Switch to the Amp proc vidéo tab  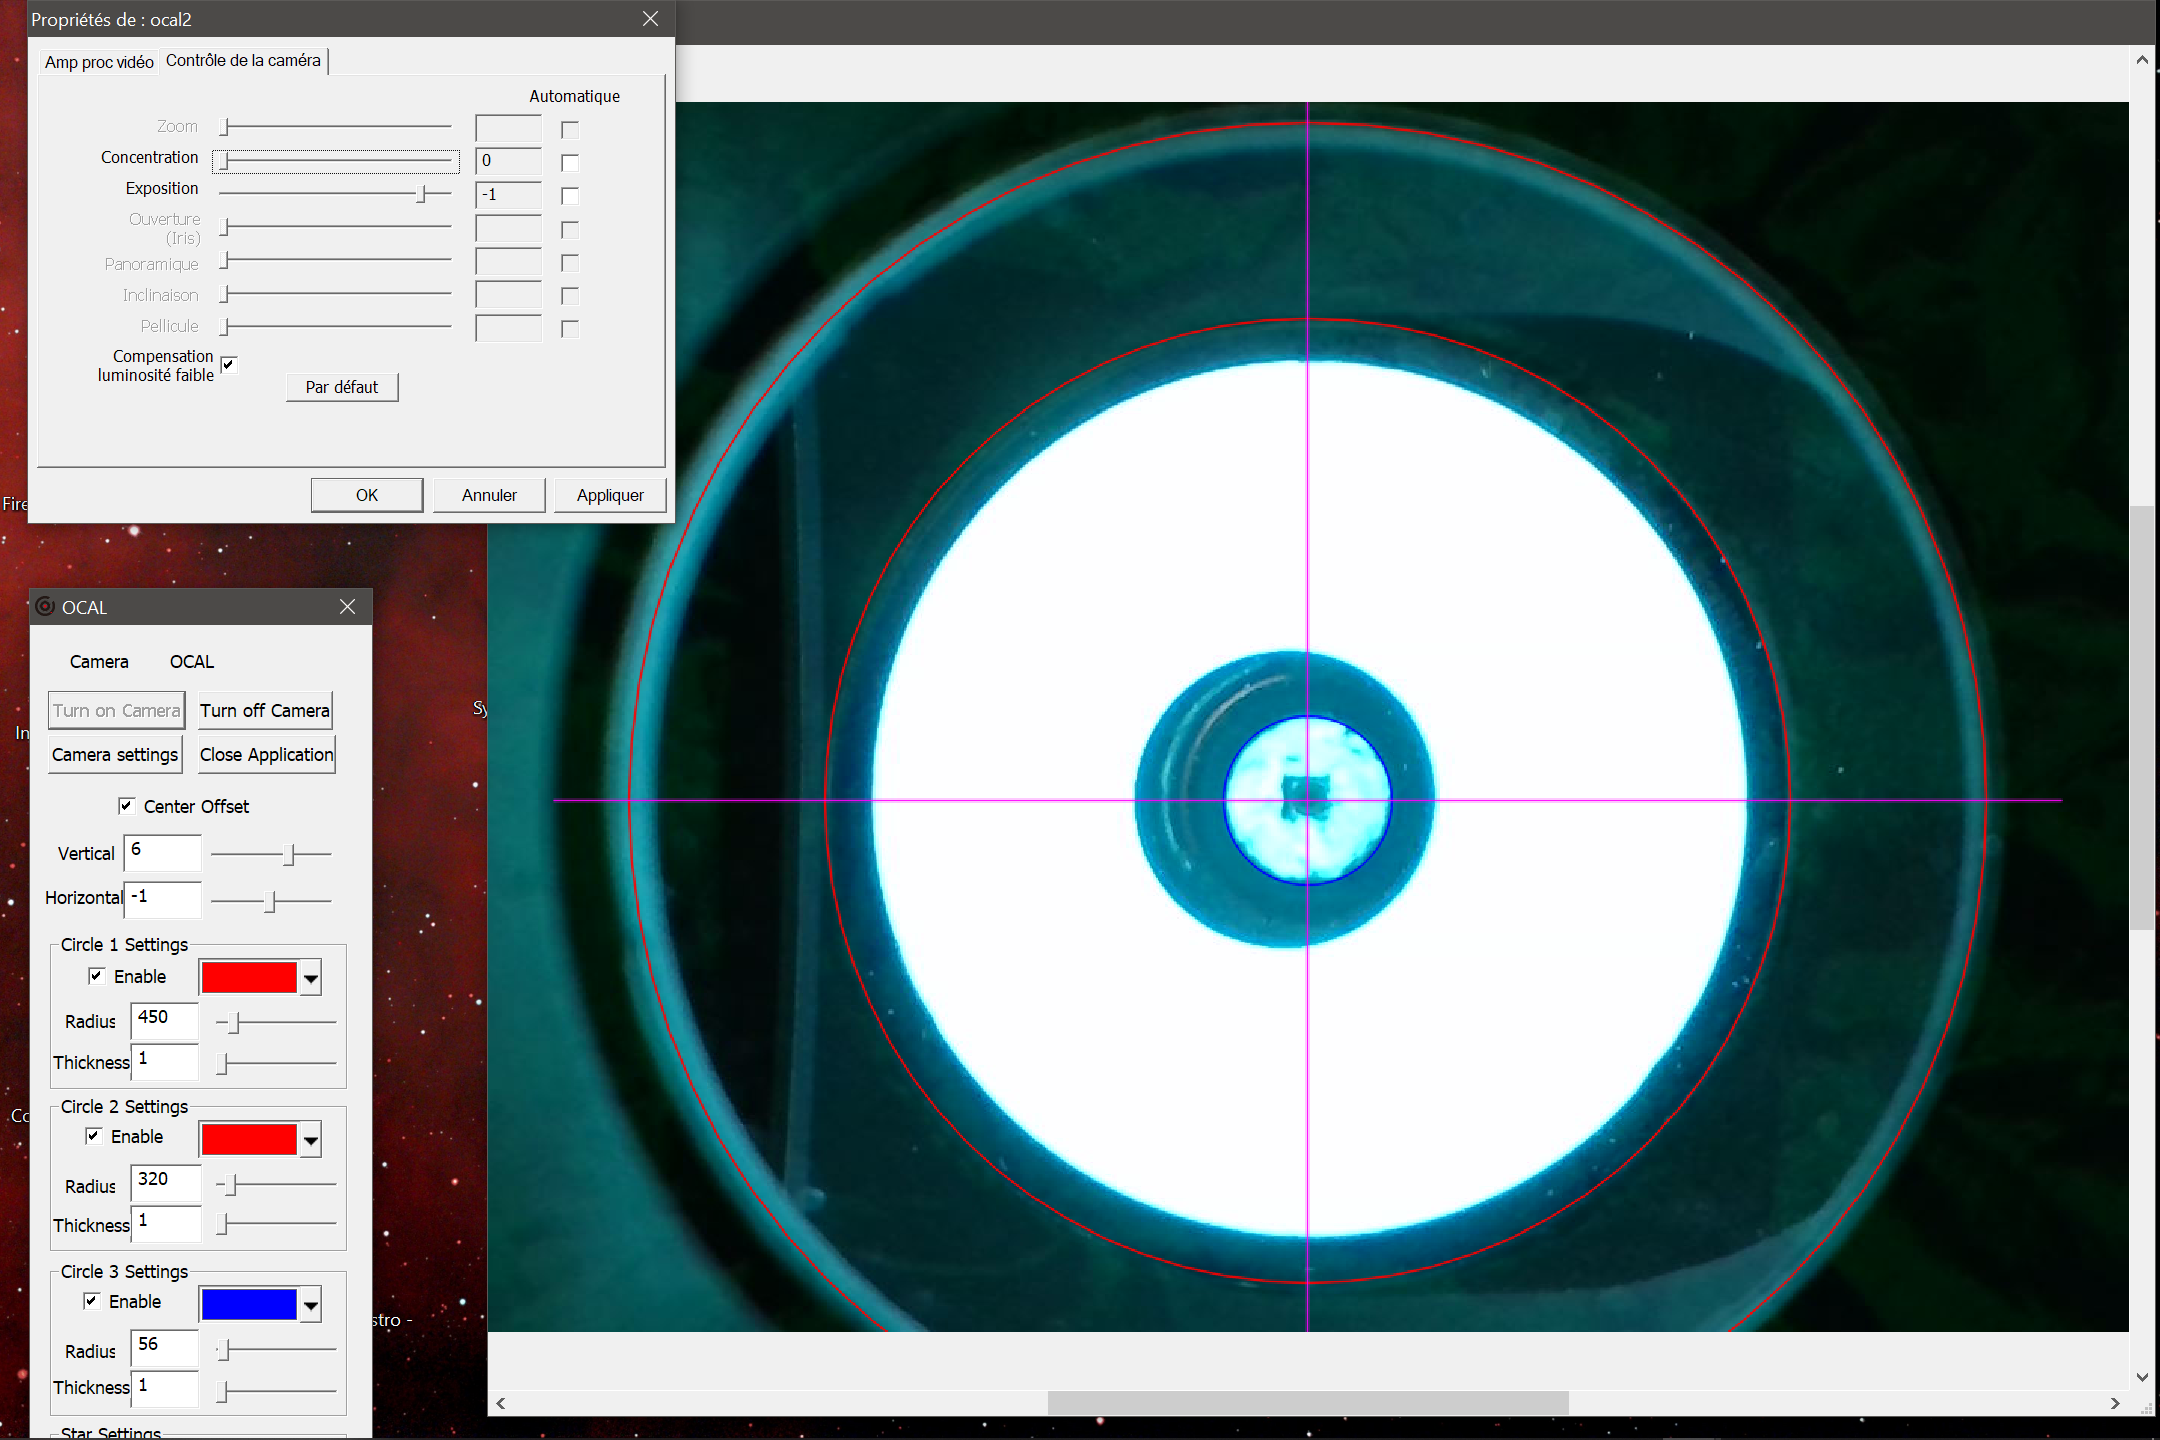click(99, 62)
